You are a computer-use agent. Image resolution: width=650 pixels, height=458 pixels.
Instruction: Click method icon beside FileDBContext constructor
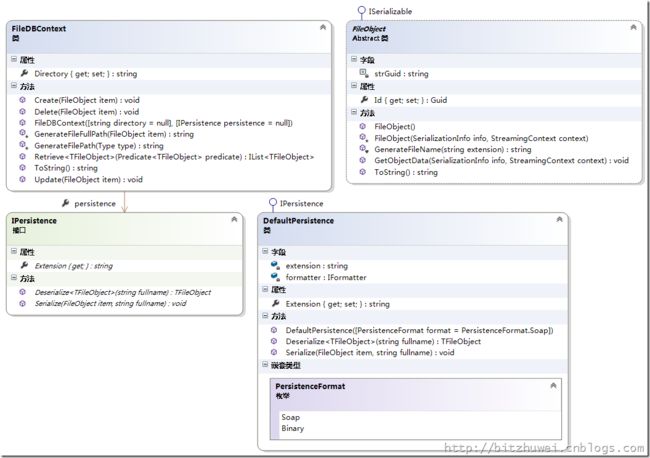click(23, 123)
